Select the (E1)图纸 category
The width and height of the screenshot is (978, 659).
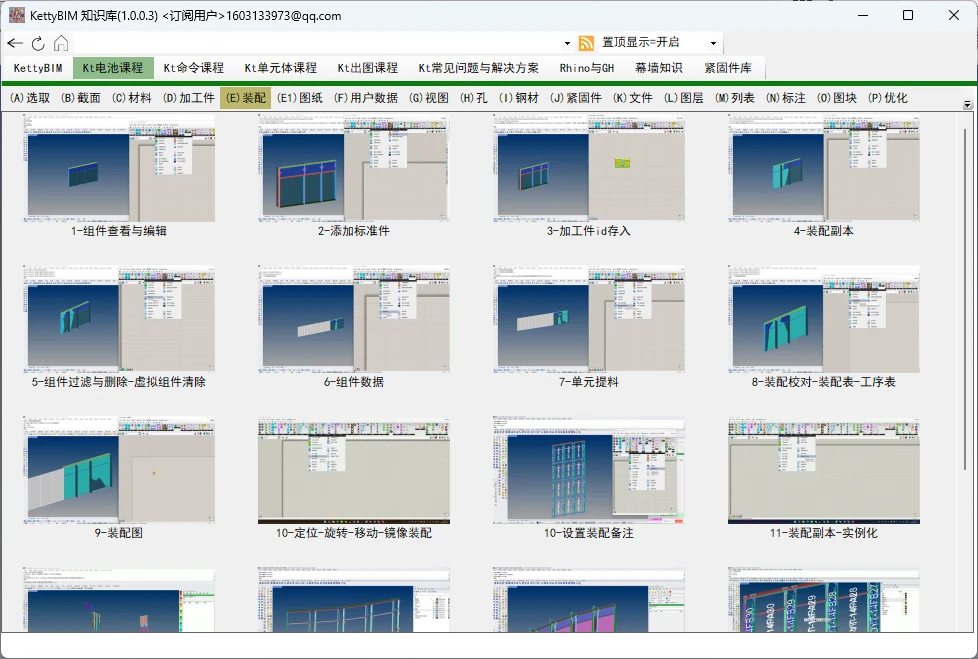click(299, 98)
